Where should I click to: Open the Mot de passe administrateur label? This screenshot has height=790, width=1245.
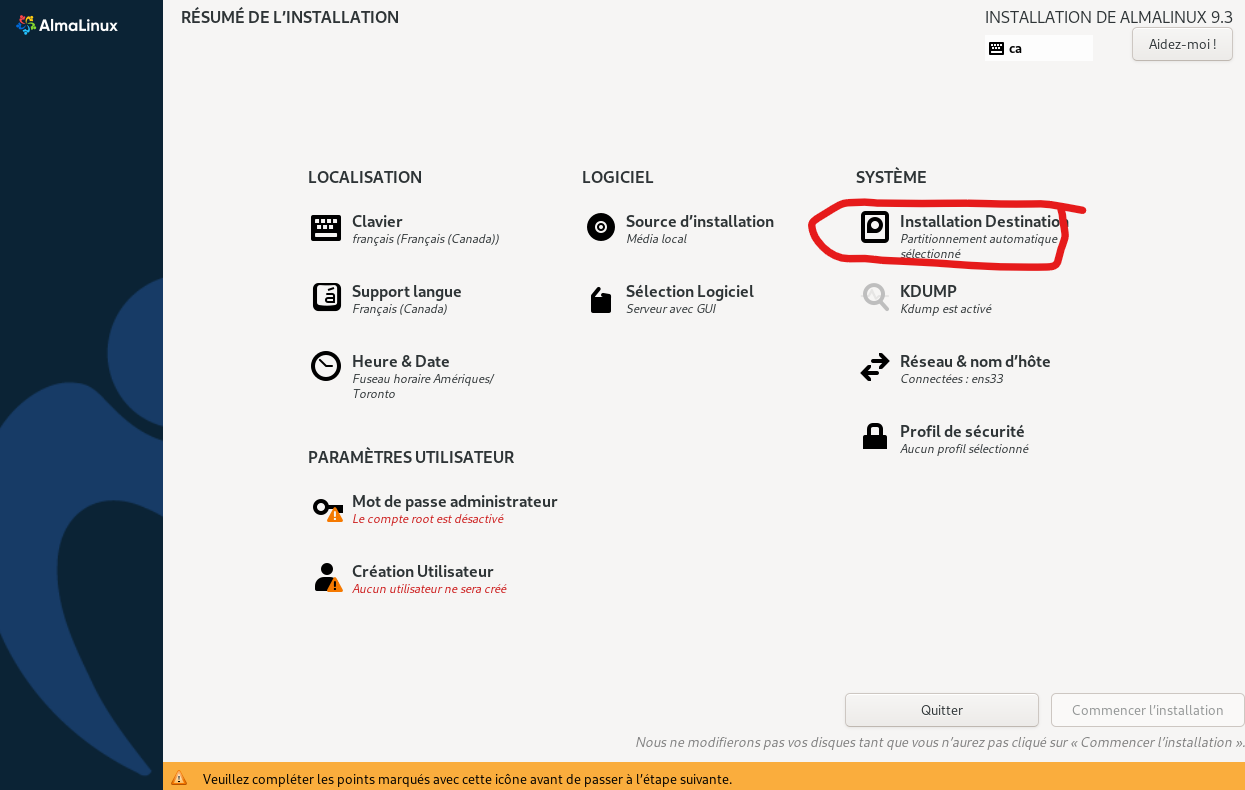pos(454,501)
